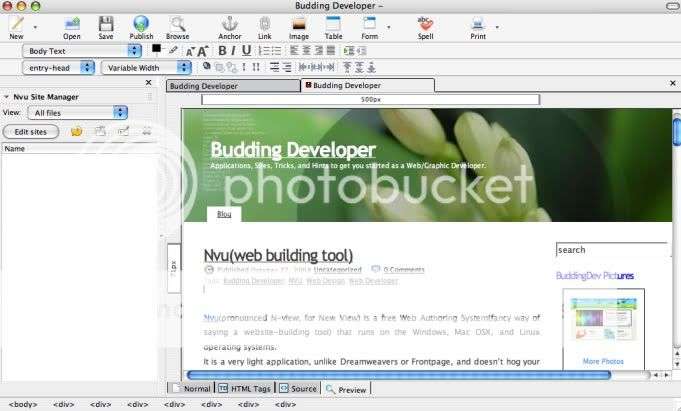
Task: Click the blue horizontal scrollbar thumb
Action: point(399,375)
